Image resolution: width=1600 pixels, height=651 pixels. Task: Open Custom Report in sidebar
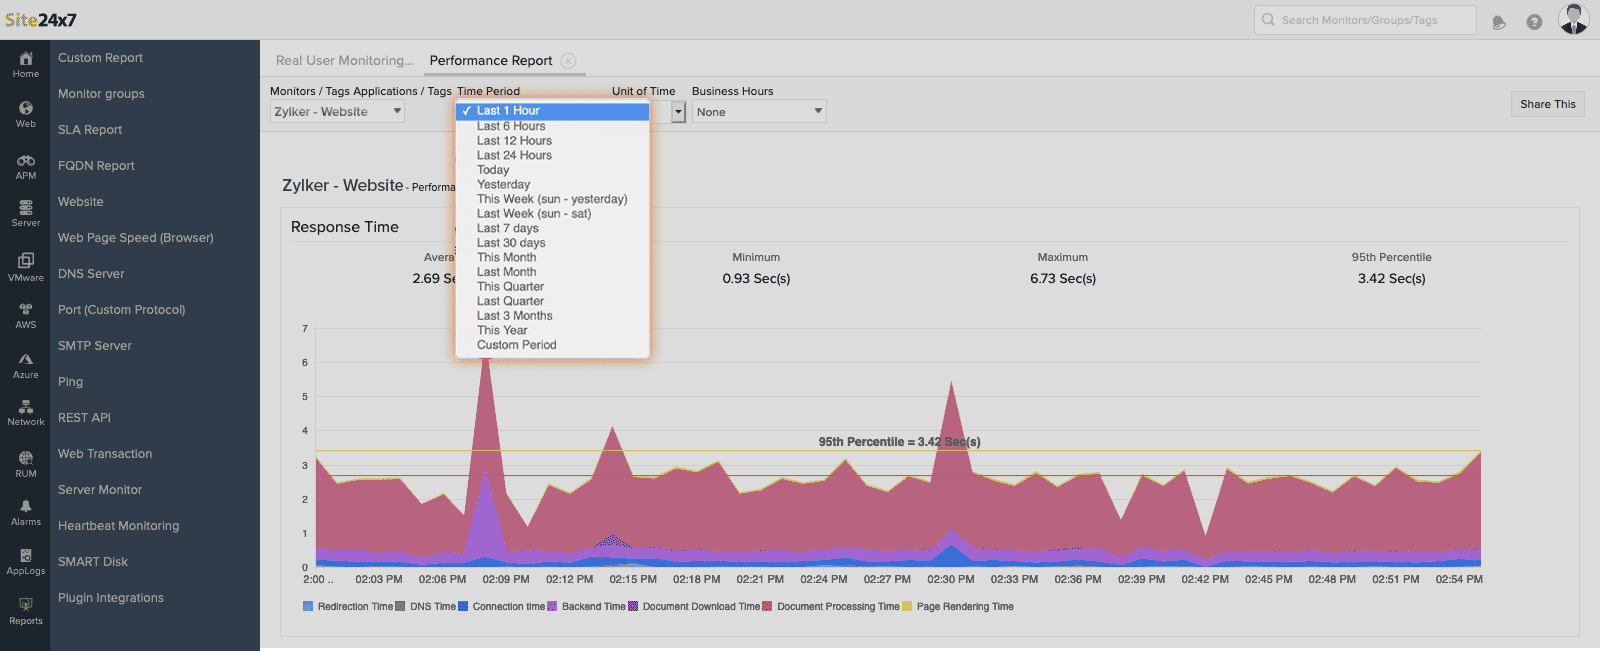[x=100, y=58]
